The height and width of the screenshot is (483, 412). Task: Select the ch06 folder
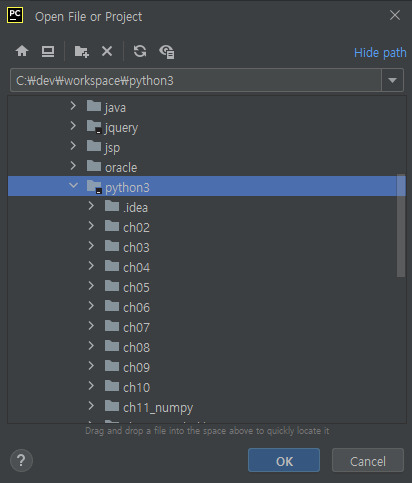[136, 308]
